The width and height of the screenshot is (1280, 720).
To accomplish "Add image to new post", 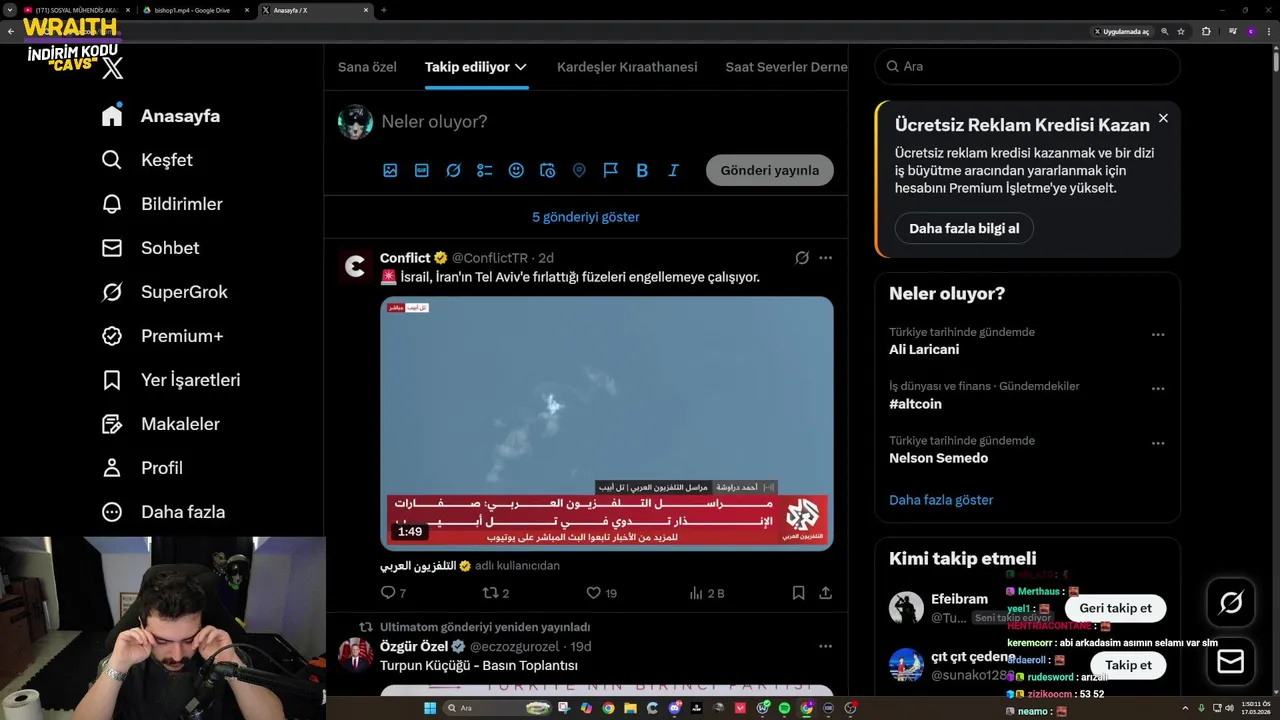I will point(390,171).
